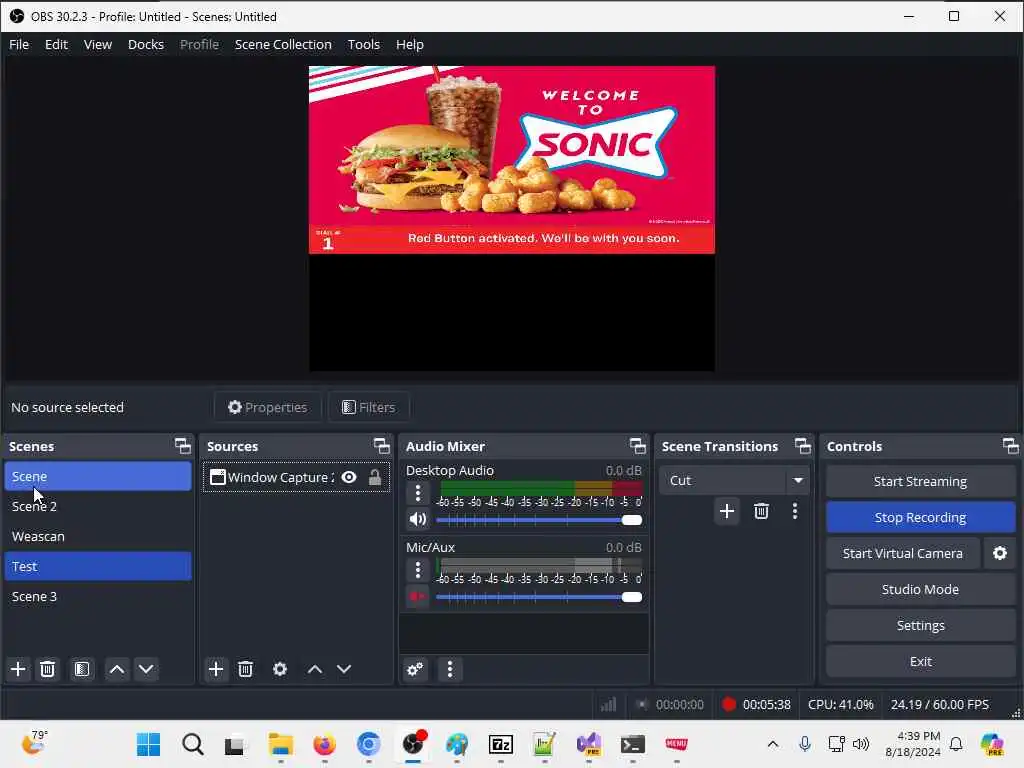Screen dimensions: 1024x768
Task: Click Start Virtual Camera button
Action: point(903,553)
